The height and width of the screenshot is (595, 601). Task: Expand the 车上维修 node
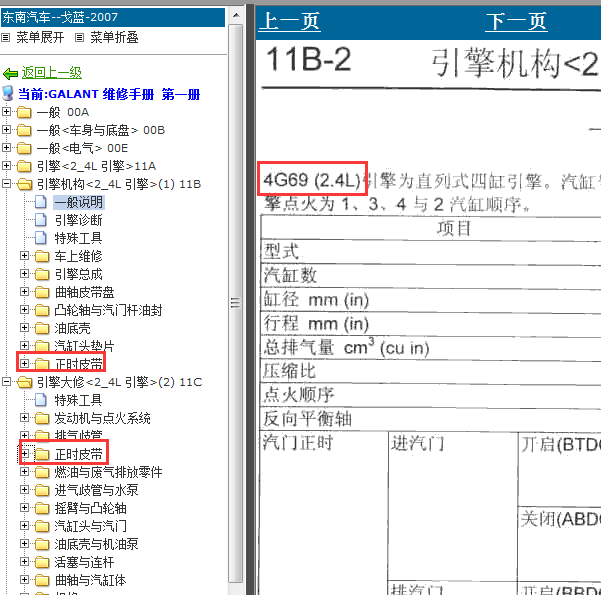pos(24,256)
